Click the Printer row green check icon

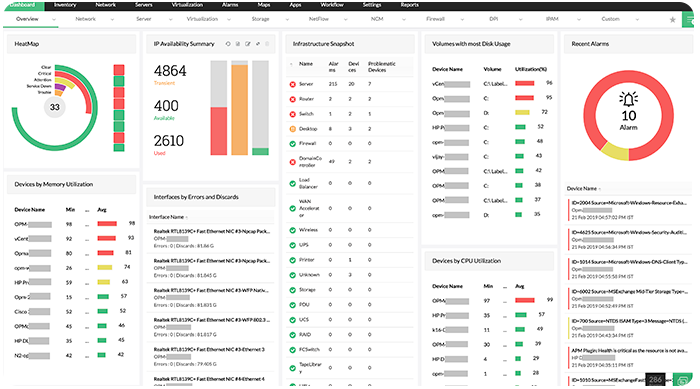292,260
